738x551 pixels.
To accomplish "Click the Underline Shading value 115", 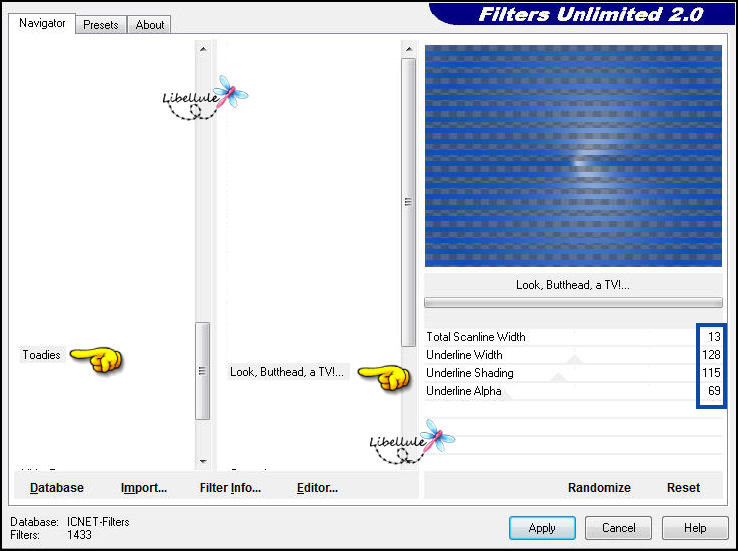I will coord(711,373).
